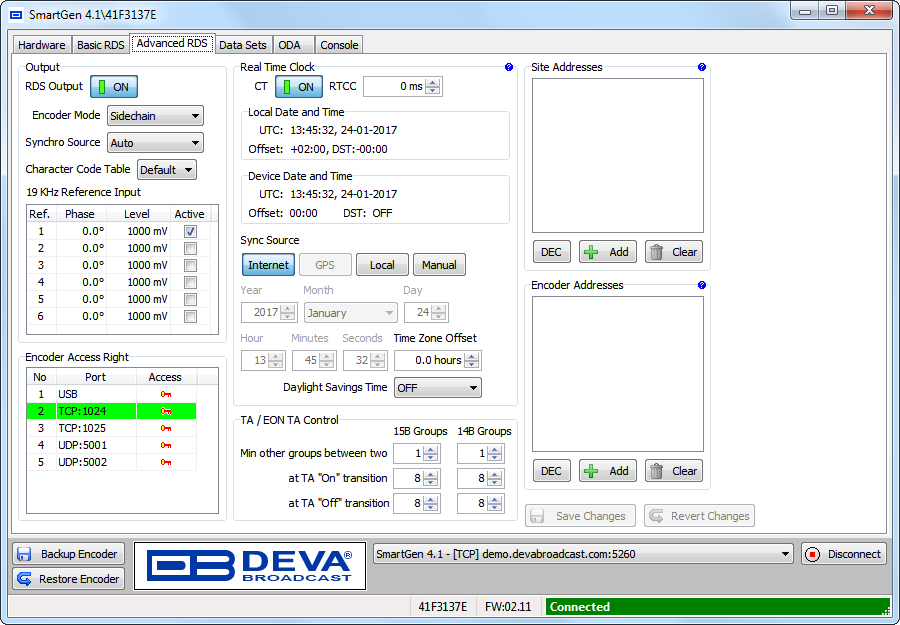Check Active box for reference 6
The image size is (900, 625).
[x=190, y=316]
